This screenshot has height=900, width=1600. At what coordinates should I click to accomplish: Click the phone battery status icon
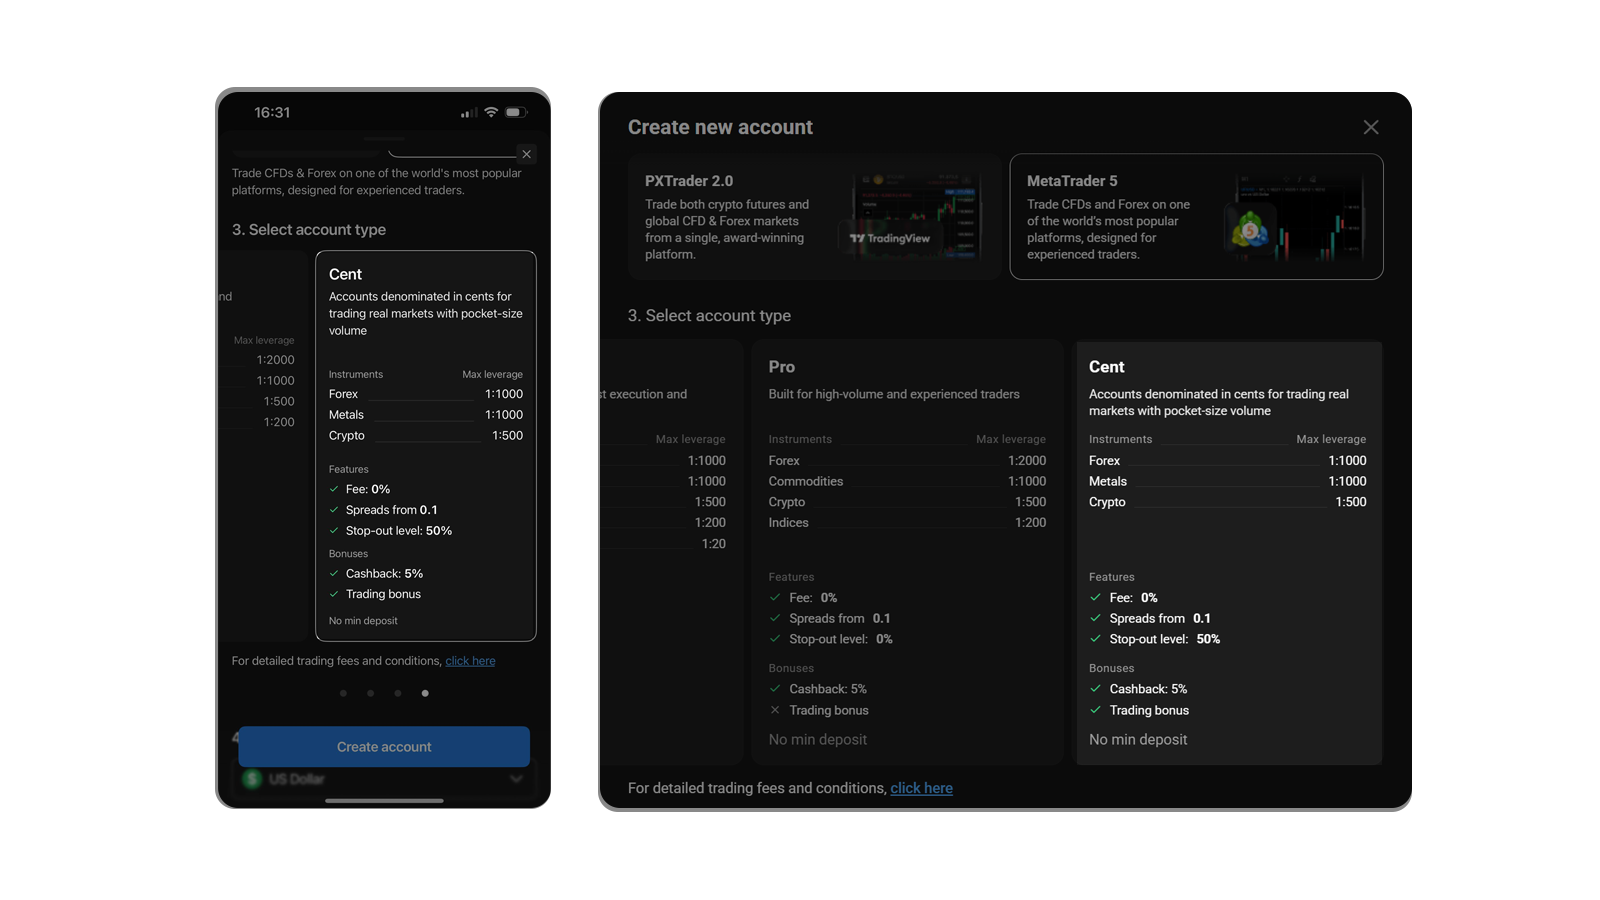pos(515,112)
